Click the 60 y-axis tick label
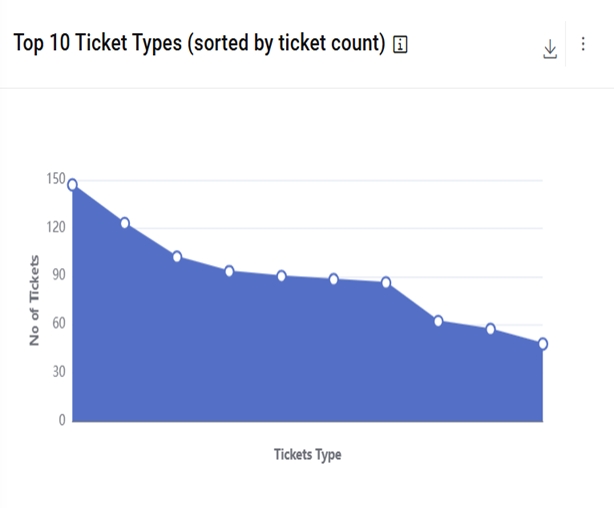 point(57,323)
